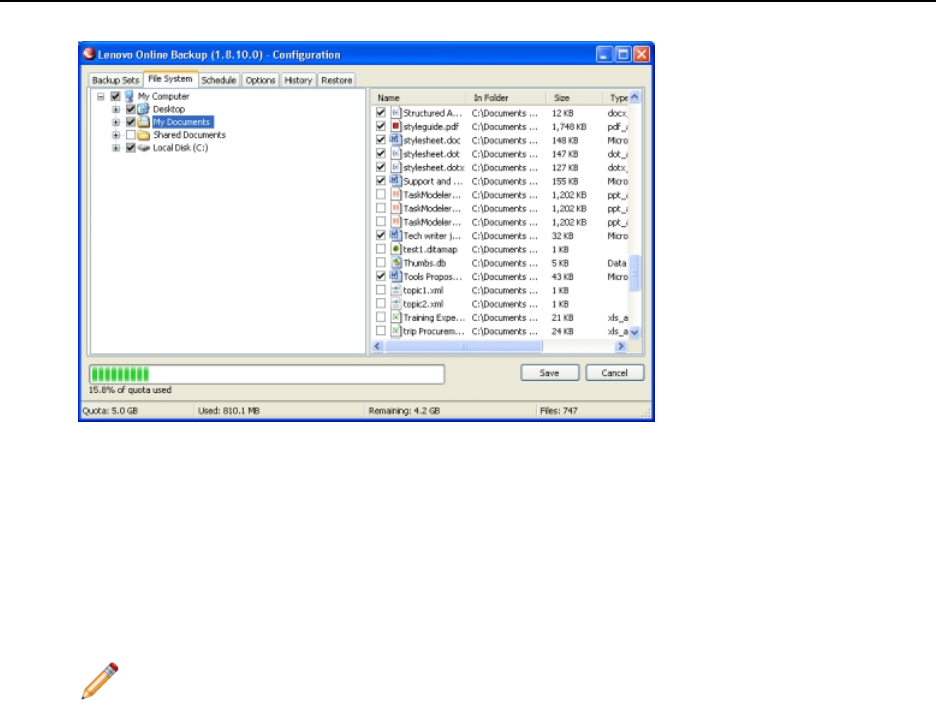The width and height of the screenshot is (936, 703).
Task: Click the Training Expe... spreadsheet icon
Action: pyautogui.click(x=395, y=317)
